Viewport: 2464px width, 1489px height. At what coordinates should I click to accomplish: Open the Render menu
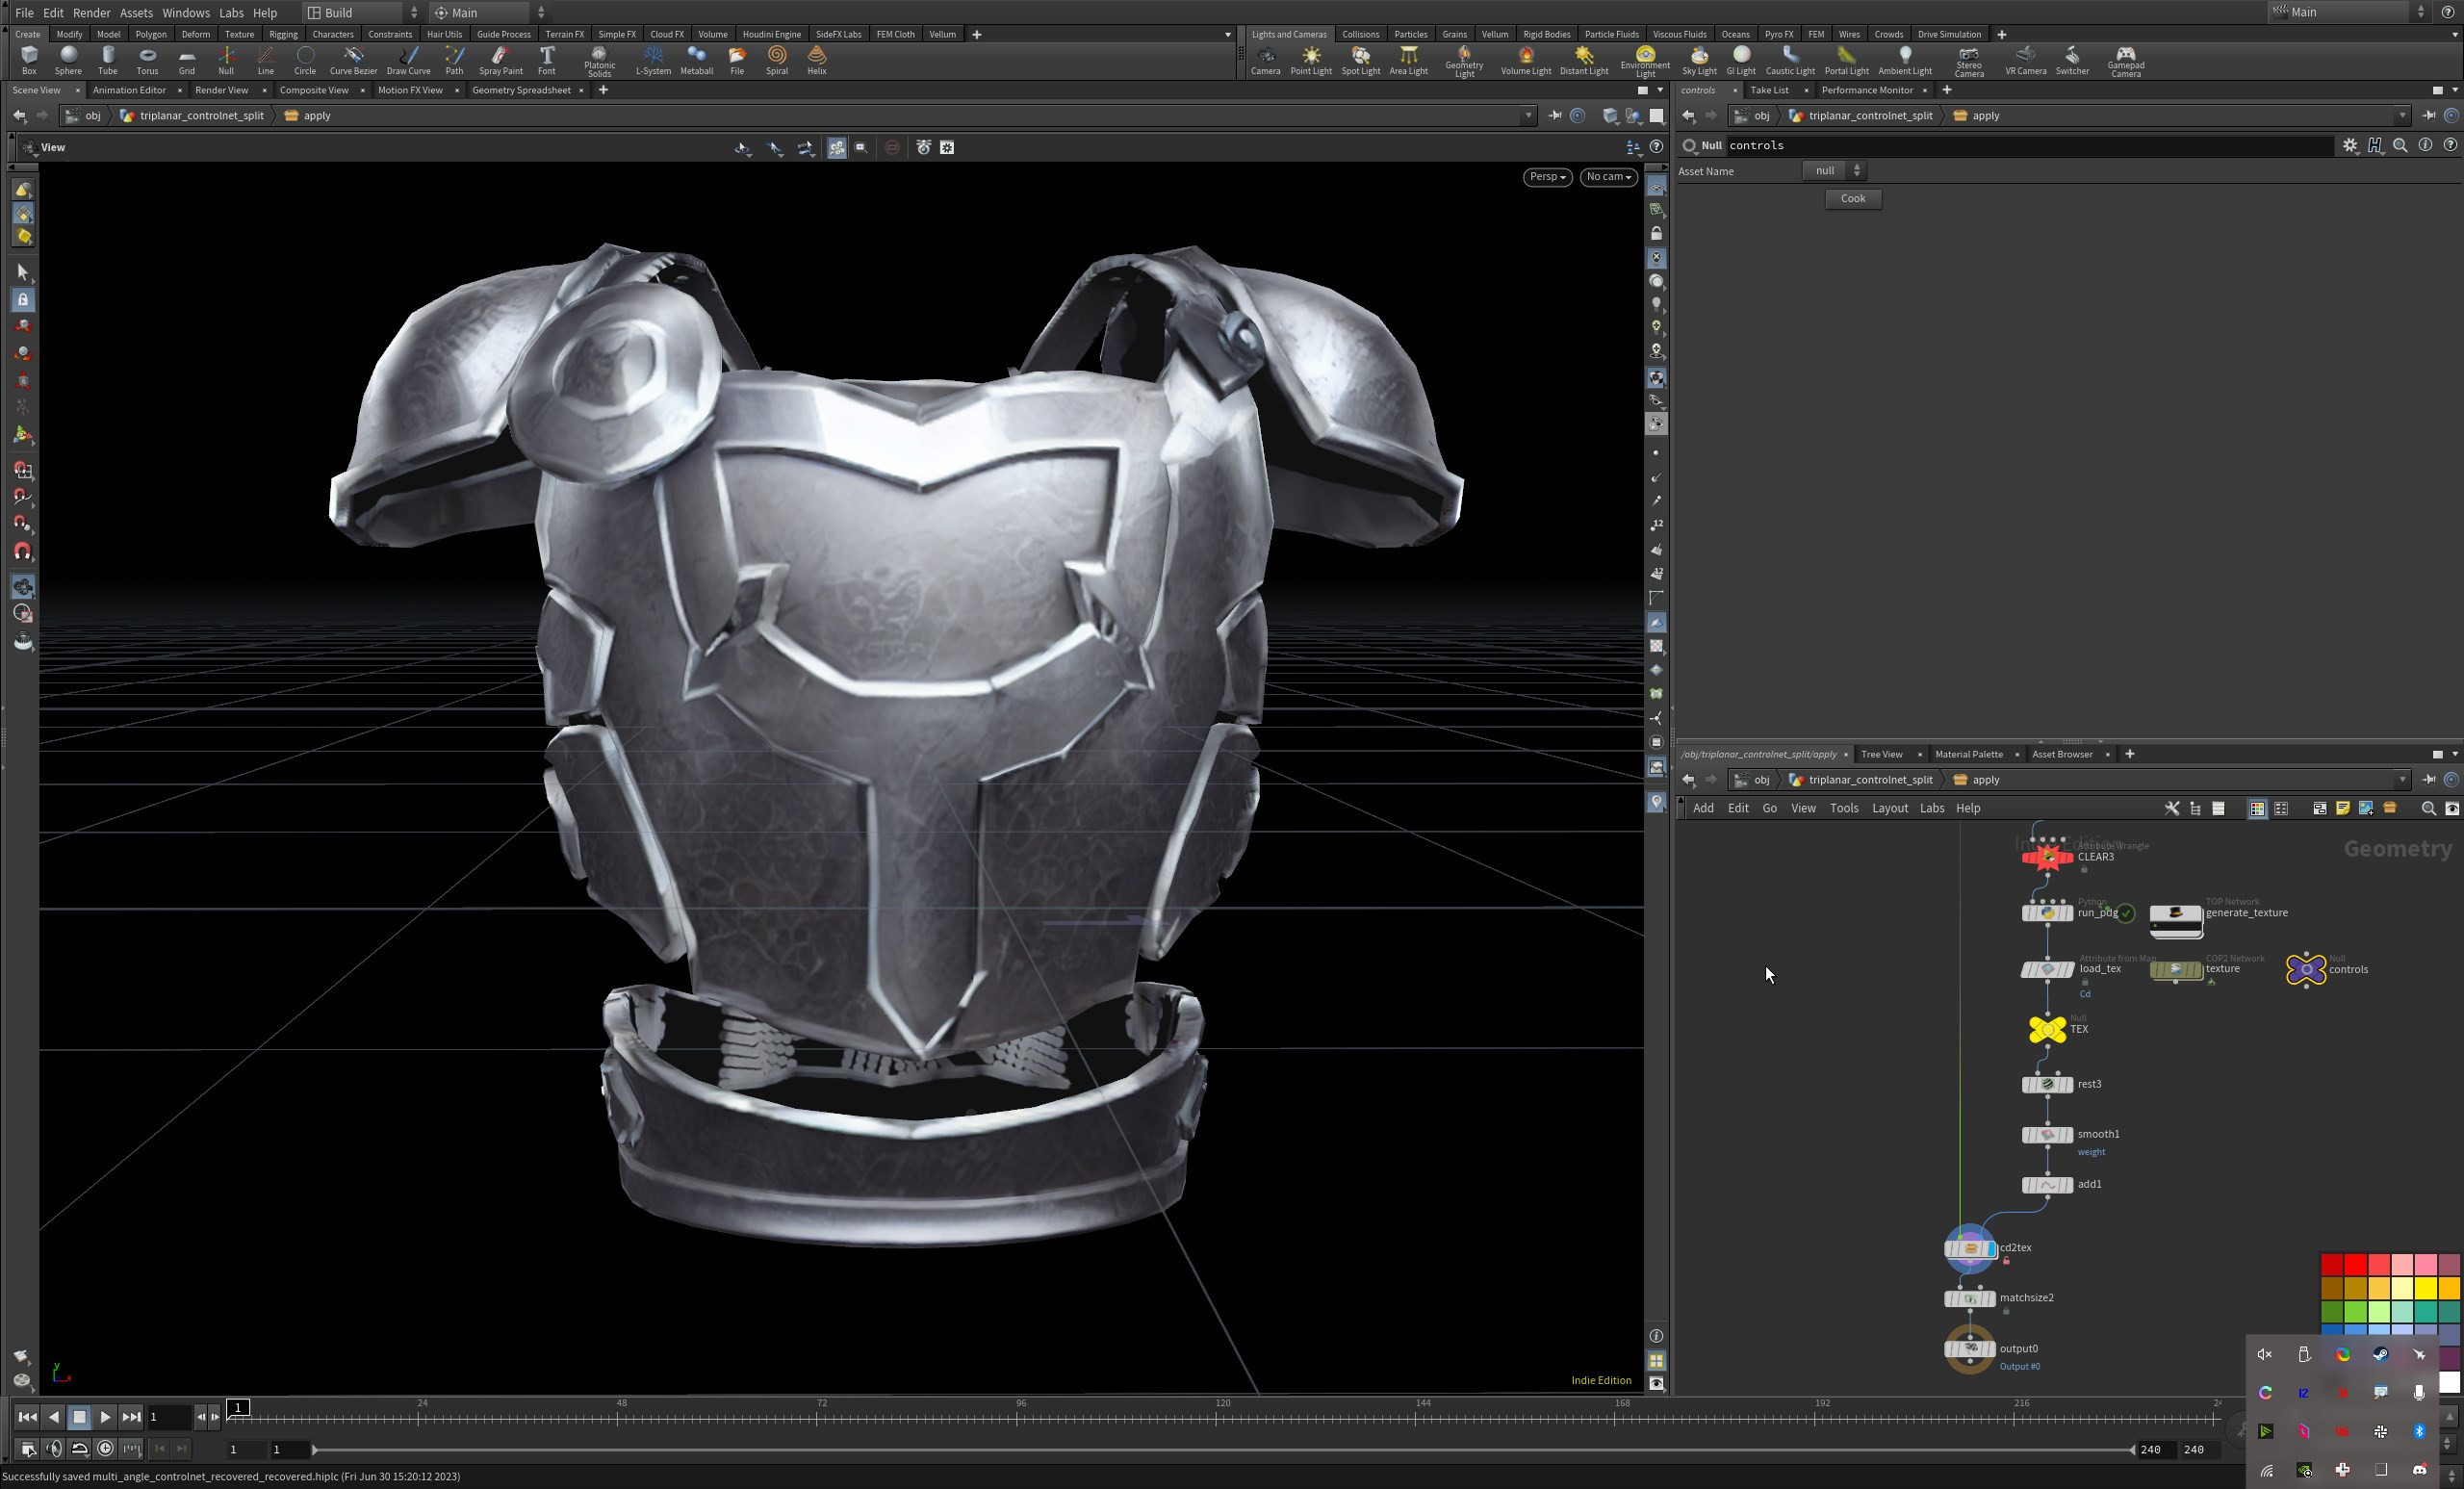(91, 13)
